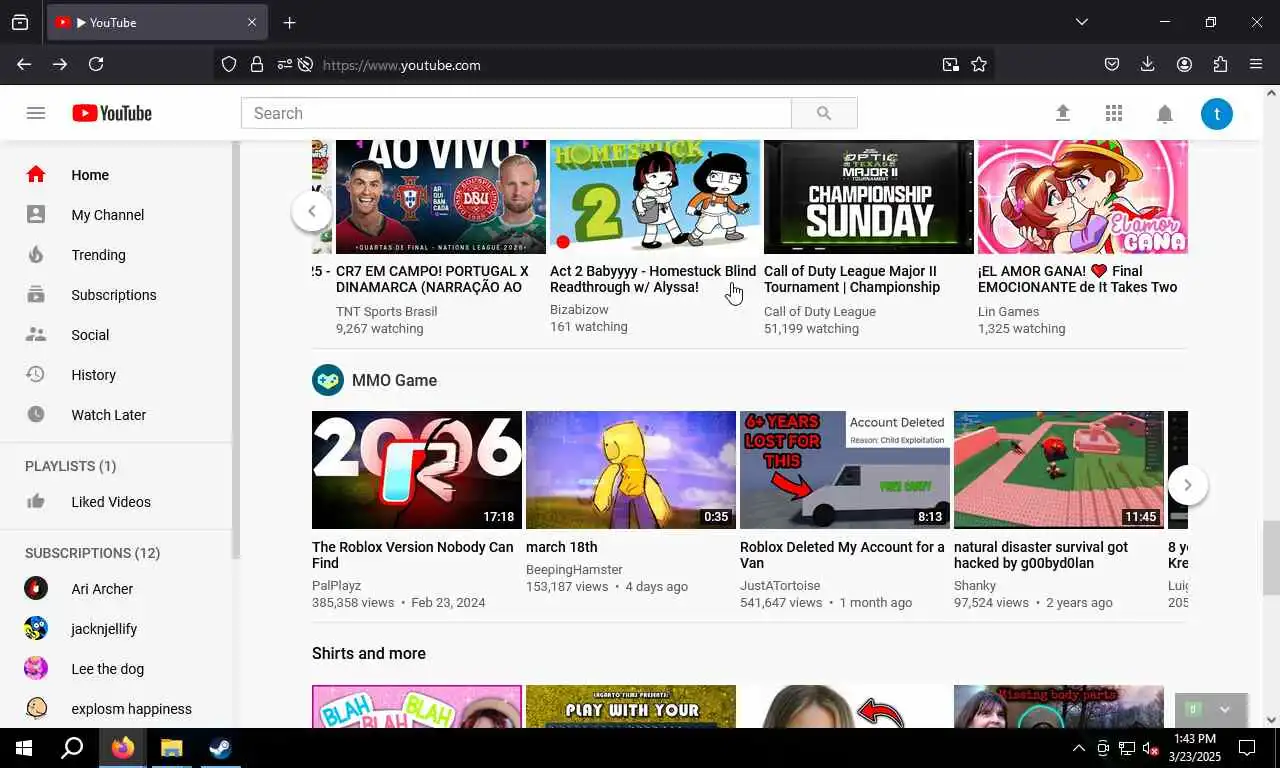Image resolution: width=1280 pixels, height=768 pixels.
Task: Open the upload video icon
Action: [x=1063, y=113]
